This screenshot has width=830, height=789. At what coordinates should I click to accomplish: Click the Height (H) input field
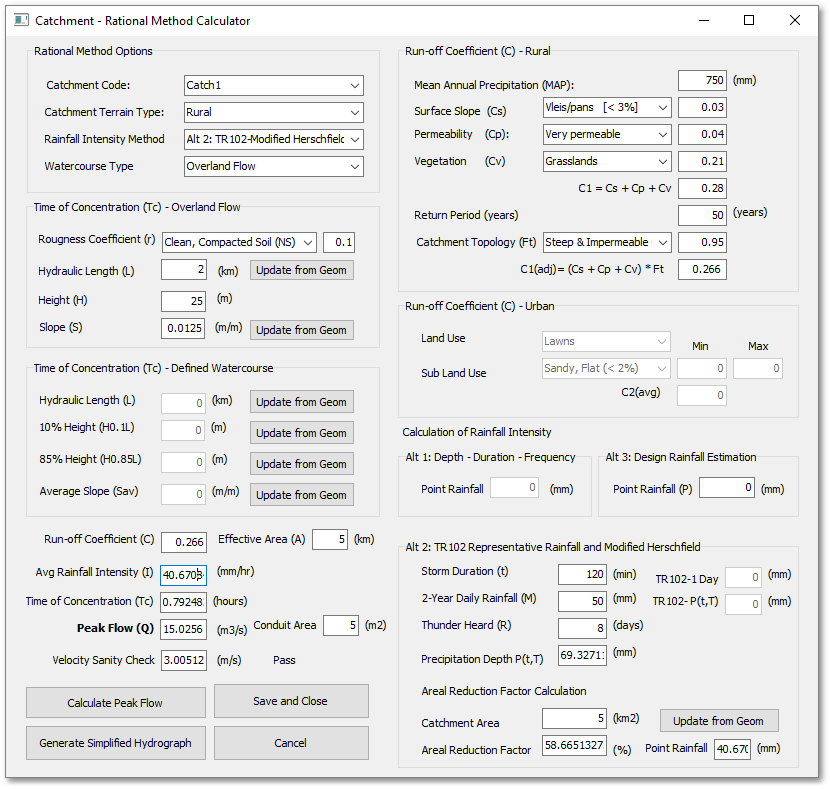(x=183, y=301)
